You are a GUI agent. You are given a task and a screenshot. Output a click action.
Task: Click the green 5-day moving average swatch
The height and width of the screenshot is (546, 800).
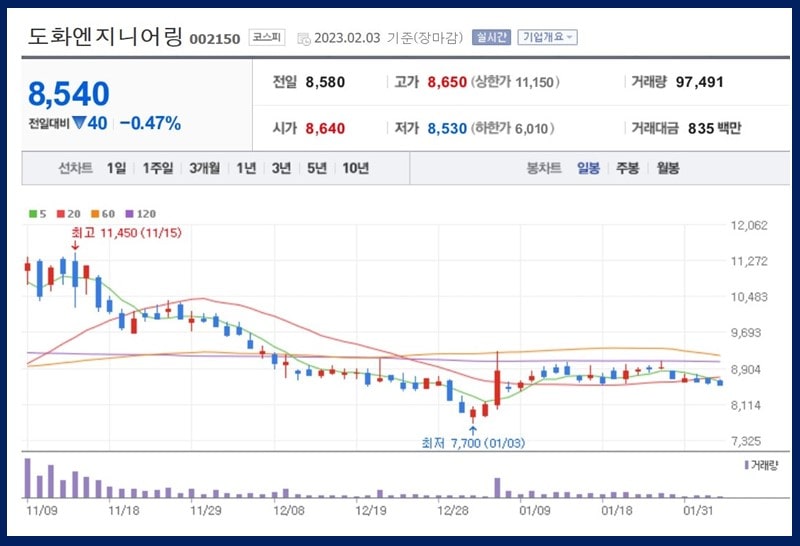coord(33,214)
